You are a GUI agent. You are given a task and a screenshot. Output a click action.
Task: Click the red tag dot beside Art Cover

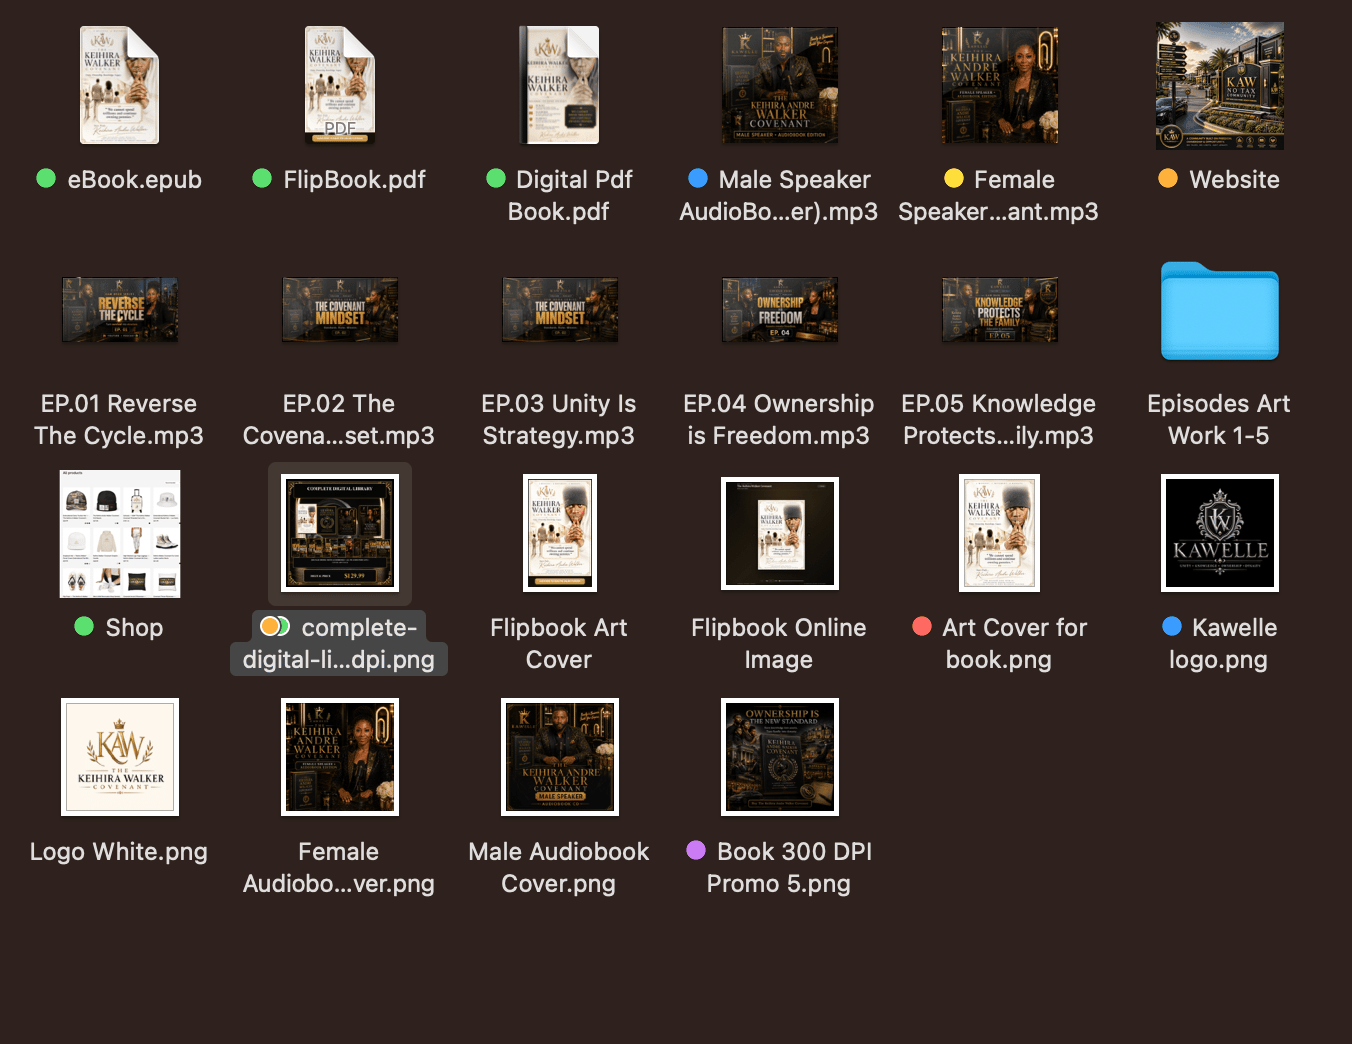[x=922, y=626]
